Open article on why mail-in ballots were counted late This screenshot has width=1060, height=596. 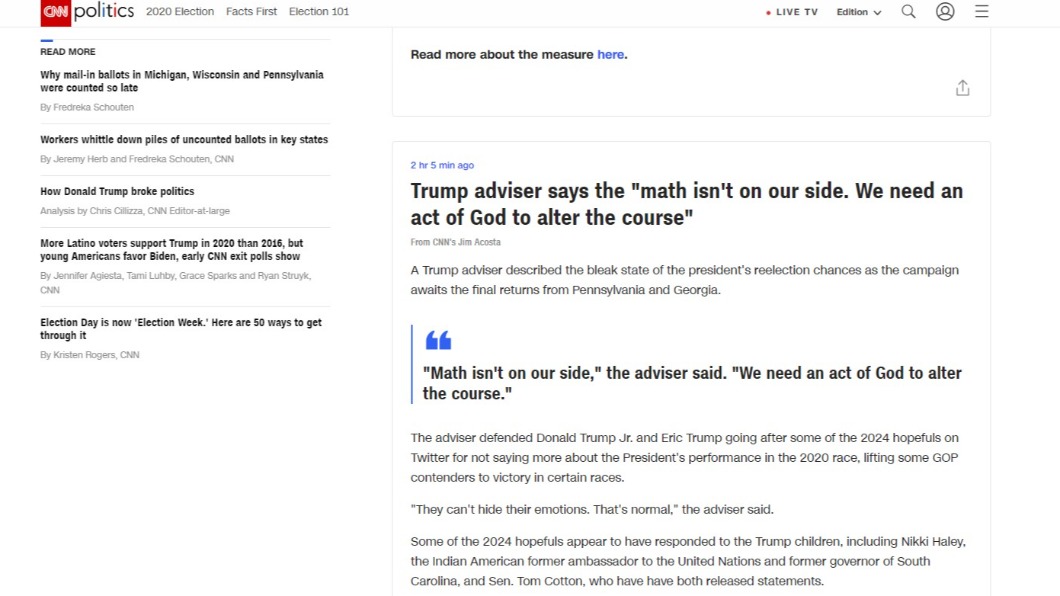pyautogui.click(x=182, y=81)
